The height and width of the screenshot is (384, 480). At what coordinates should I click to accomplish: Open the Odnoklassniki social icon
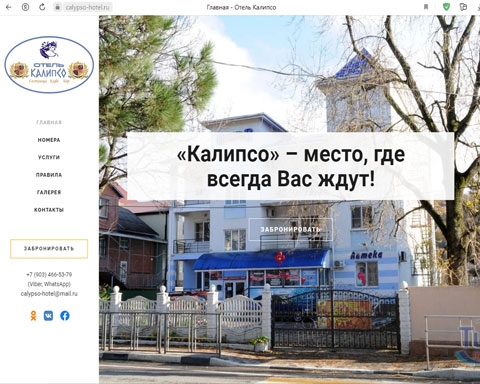(x=33, y=316)
